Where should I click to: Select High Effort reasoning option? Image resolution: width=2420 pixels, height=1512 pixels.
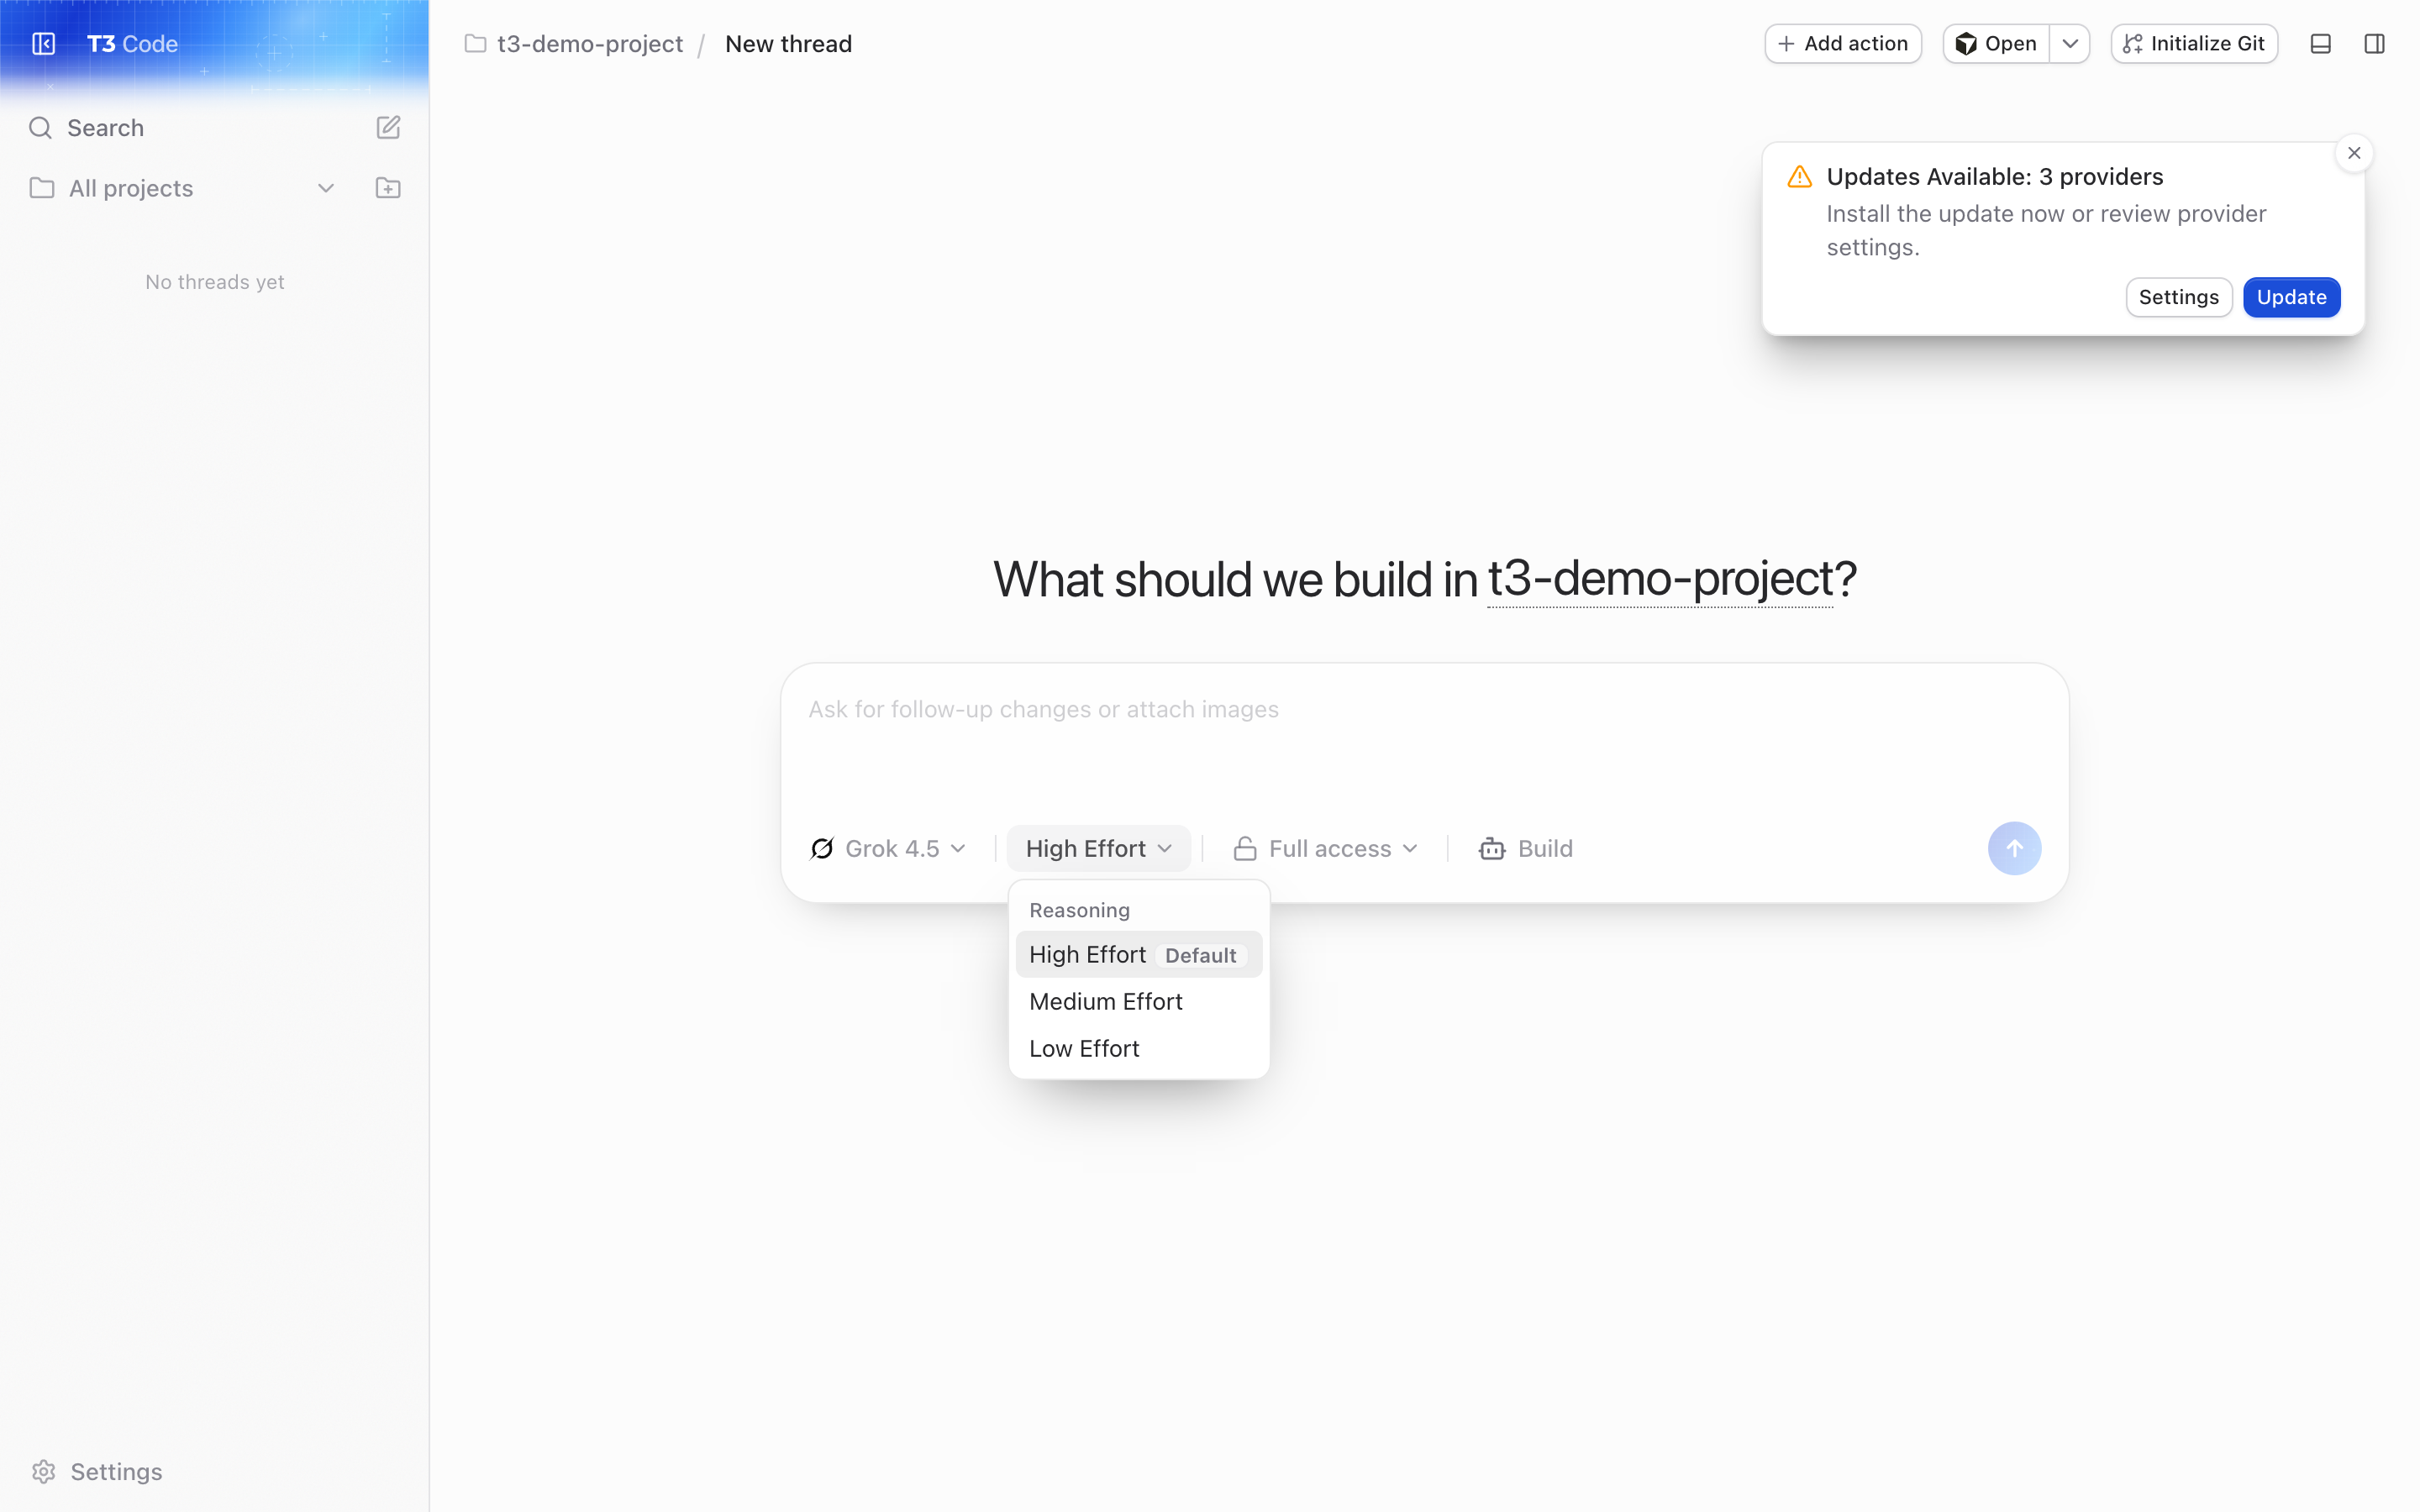[1139, 955]
